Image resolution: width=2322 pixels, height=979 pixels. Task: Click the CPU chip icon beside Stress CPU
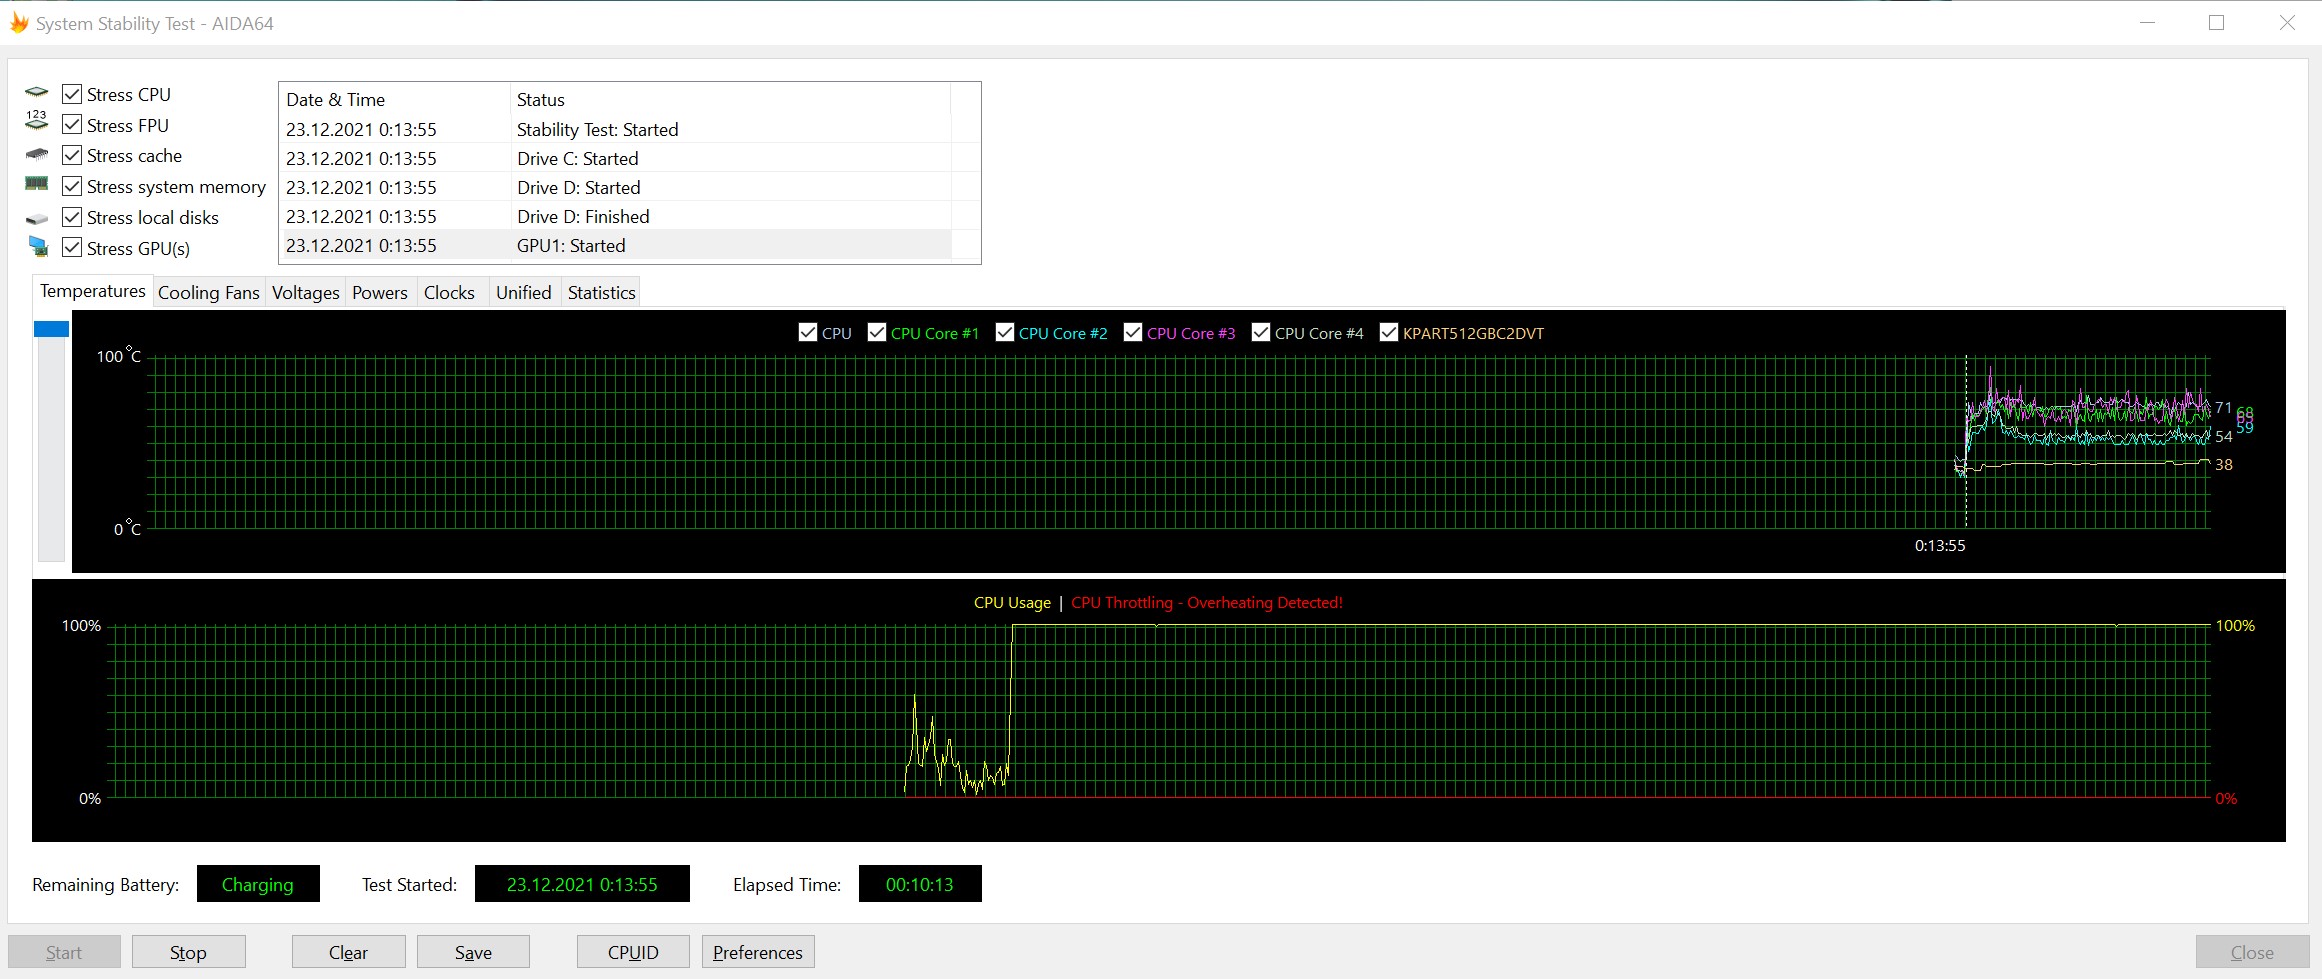pos(37,93)
